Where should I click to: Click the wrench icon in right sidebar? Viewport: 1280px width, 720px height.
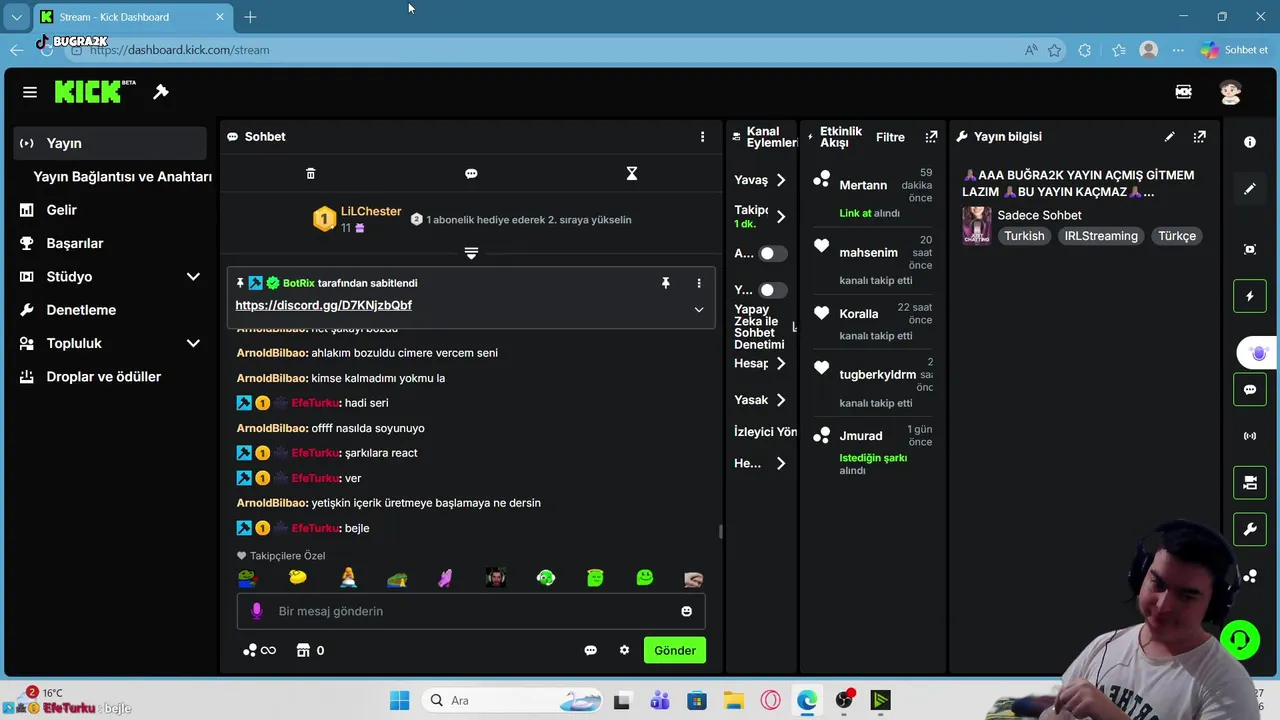pyautogui.click(x=1250, y=530)
